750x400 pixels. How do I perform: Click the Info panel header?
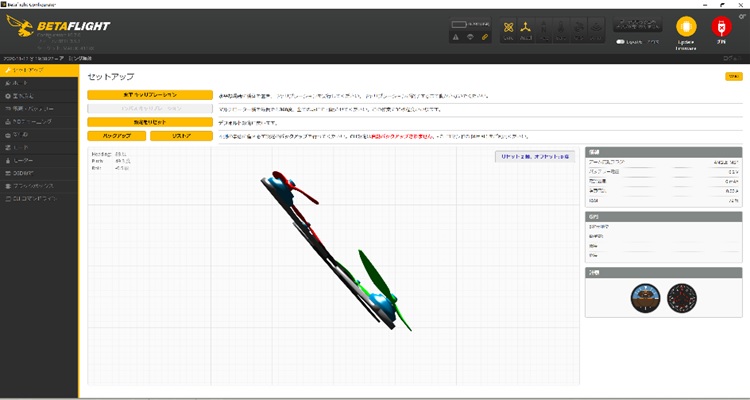(663, 152)
